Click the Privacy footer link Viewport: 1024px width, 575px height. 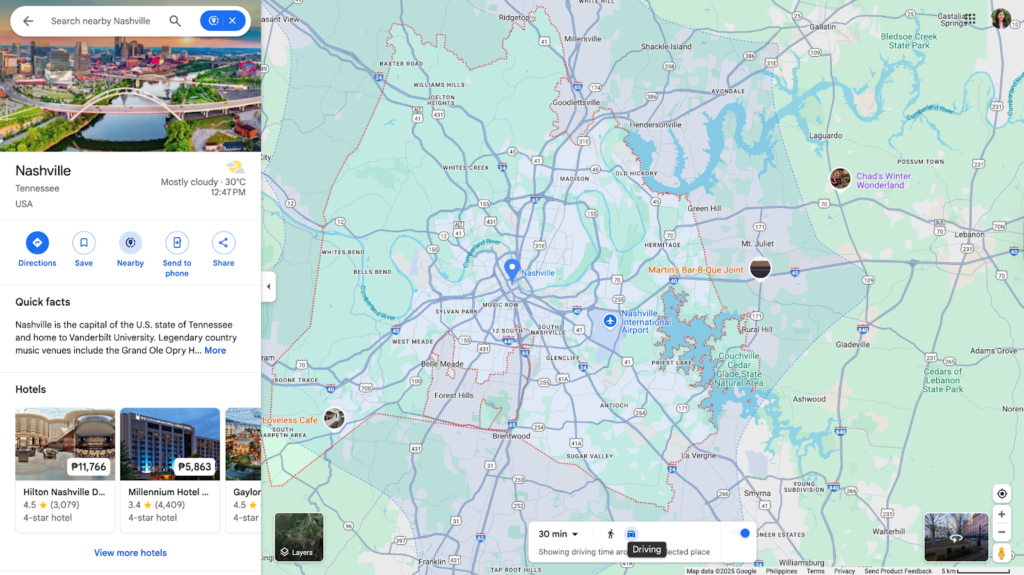tap(844, 571)
